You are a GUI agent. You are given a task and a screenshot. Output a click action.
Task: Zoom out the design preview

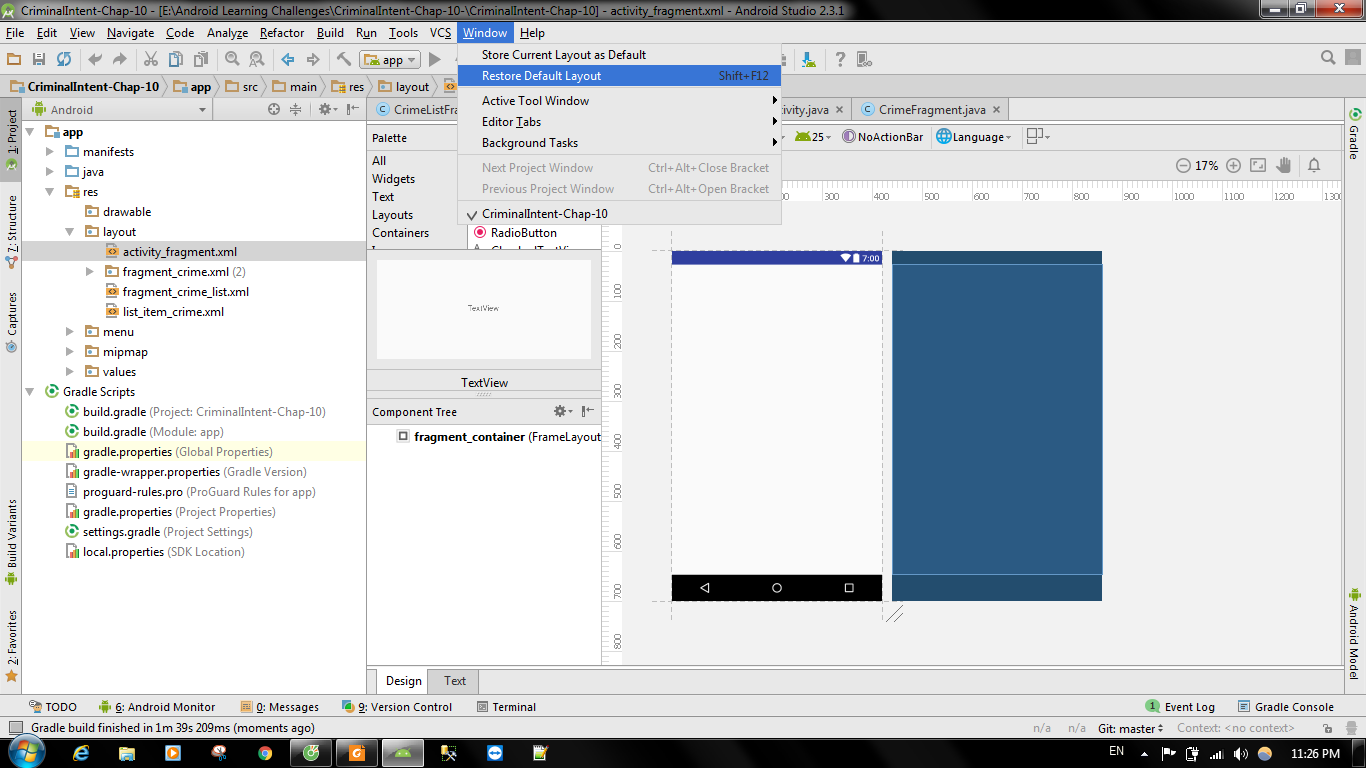click(x=1183, y=166)
